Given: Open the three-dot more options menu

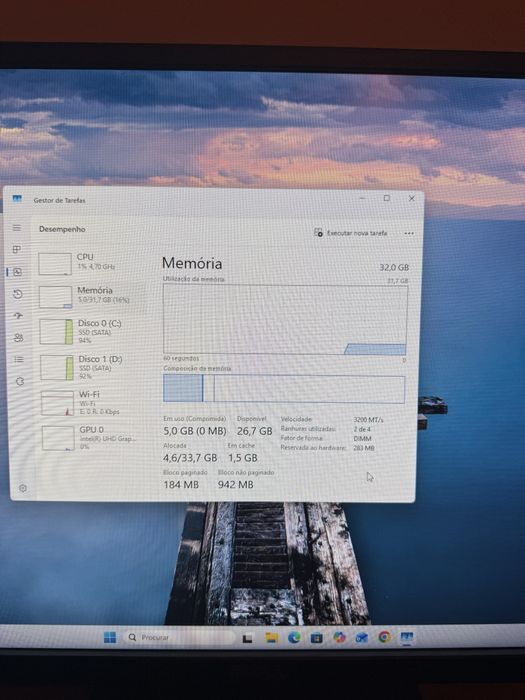Looking at the screenshot, I should [x=409, y=233].
